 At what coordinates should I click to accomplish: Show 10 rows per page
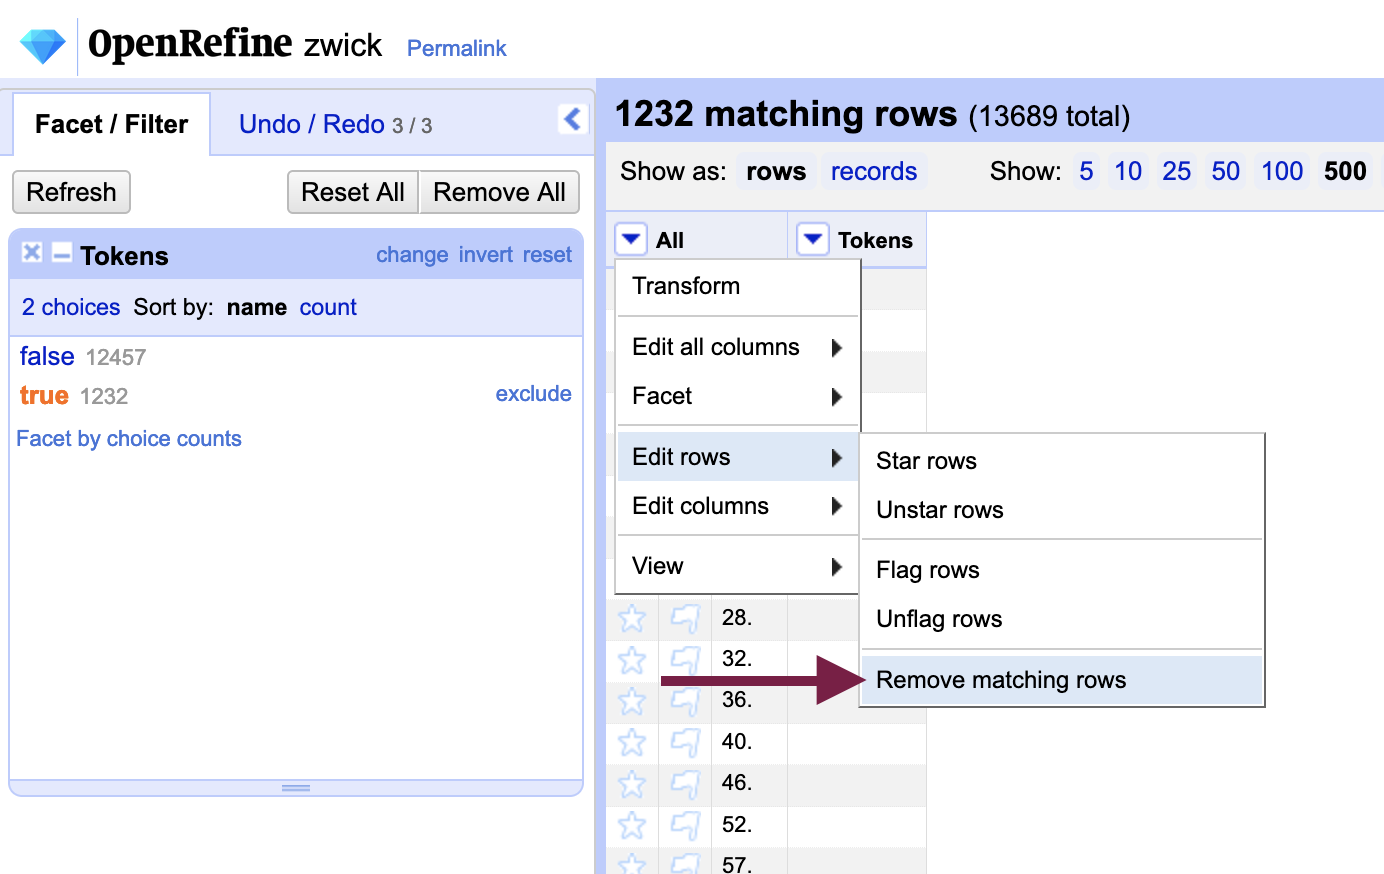1128,171
